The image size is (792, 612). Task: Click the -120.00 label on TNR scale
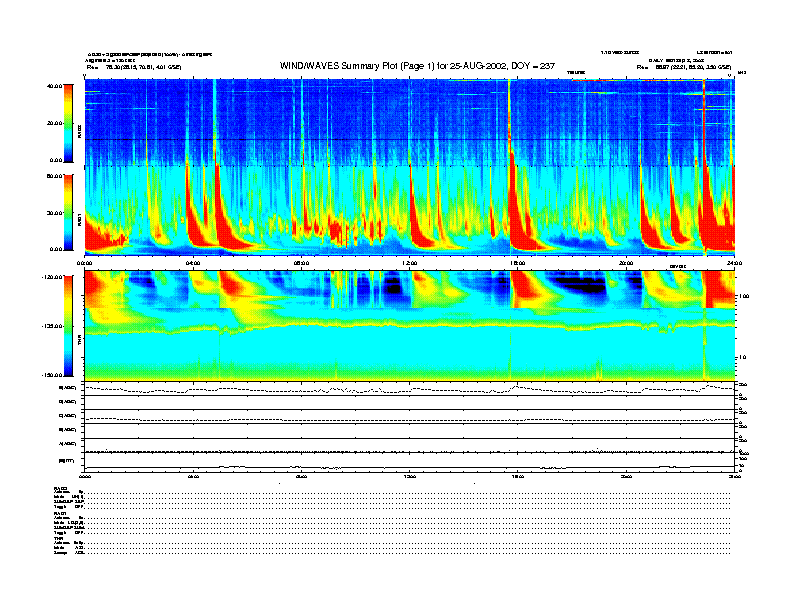click(x=52, y=277)
